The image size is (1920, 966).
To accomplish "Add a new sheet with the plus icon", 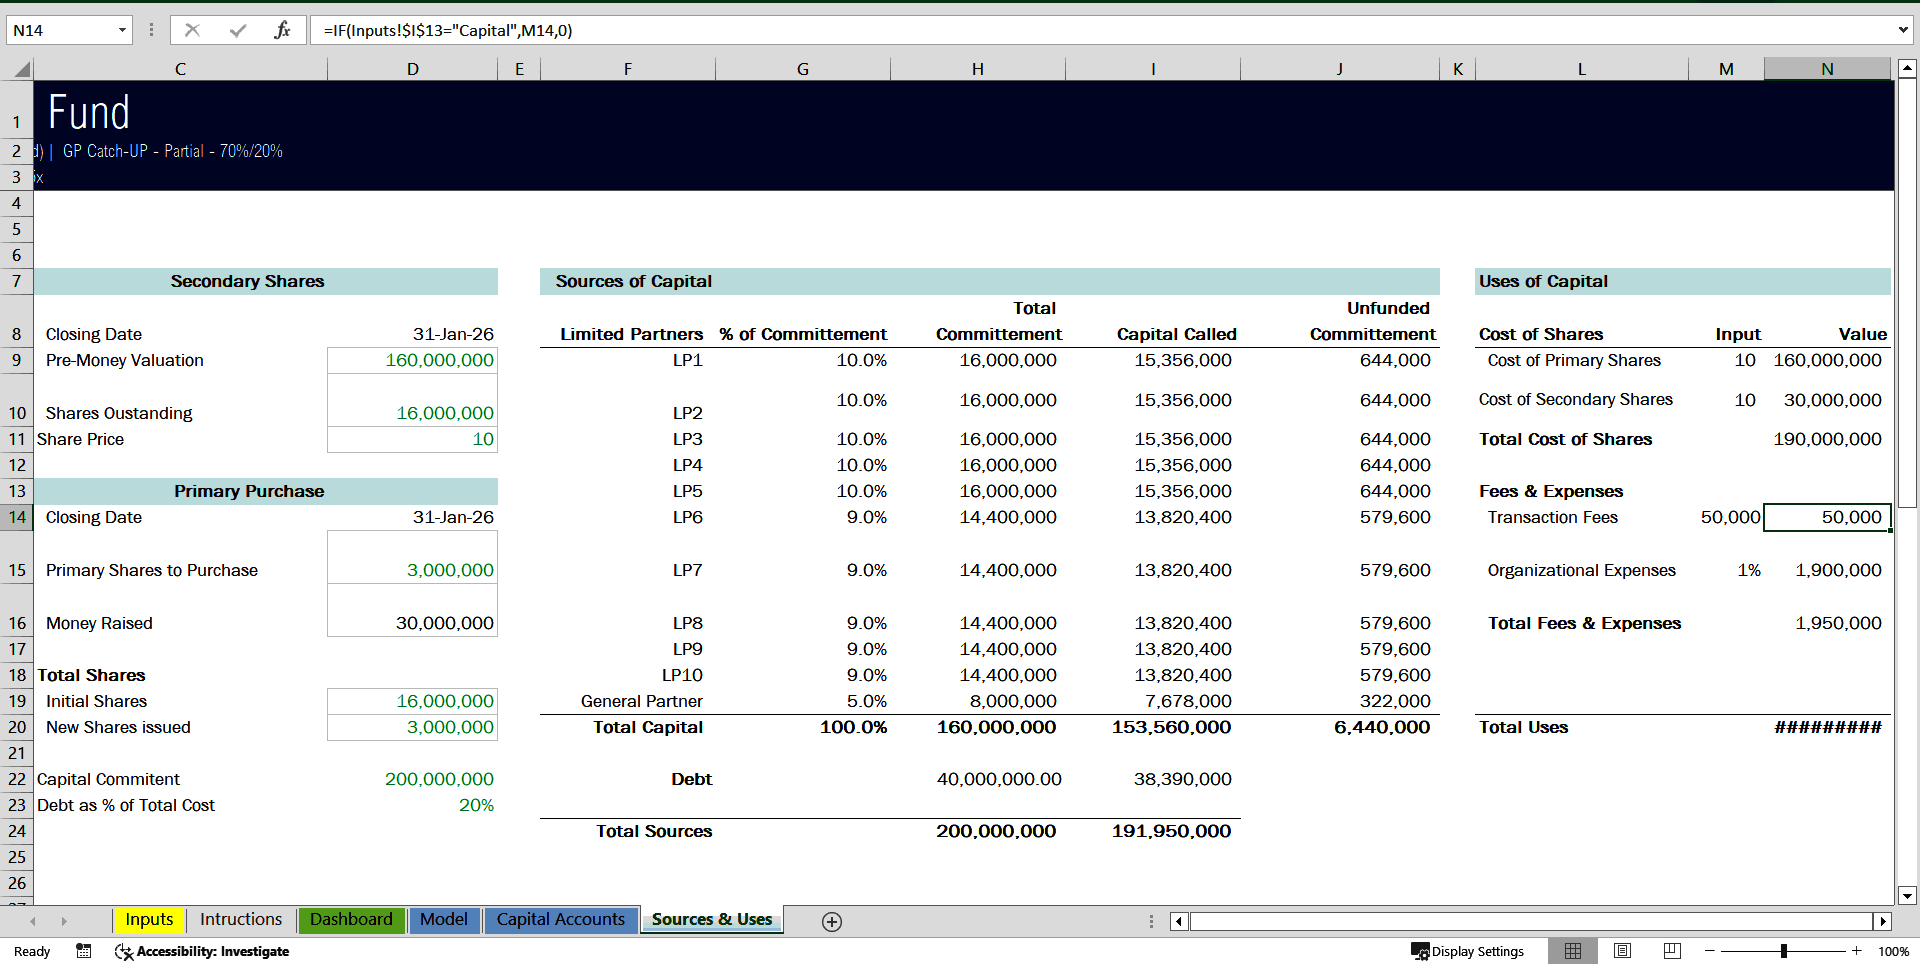I will point(832,921).
